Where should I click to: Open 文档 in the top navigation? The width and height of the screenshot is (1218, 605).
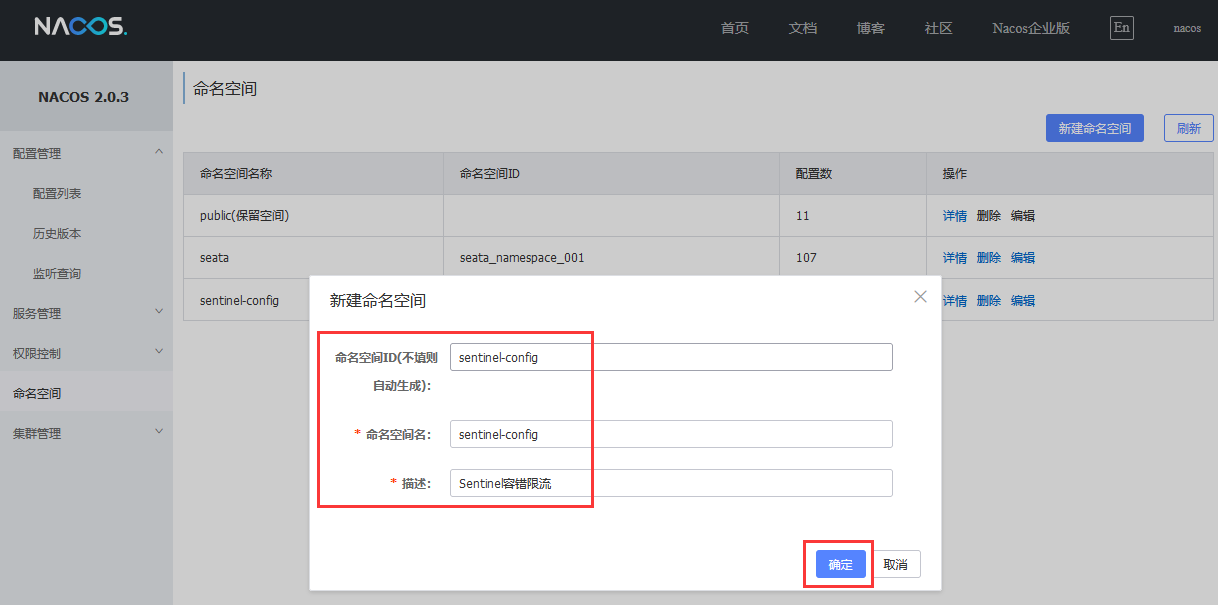[803, 28]
